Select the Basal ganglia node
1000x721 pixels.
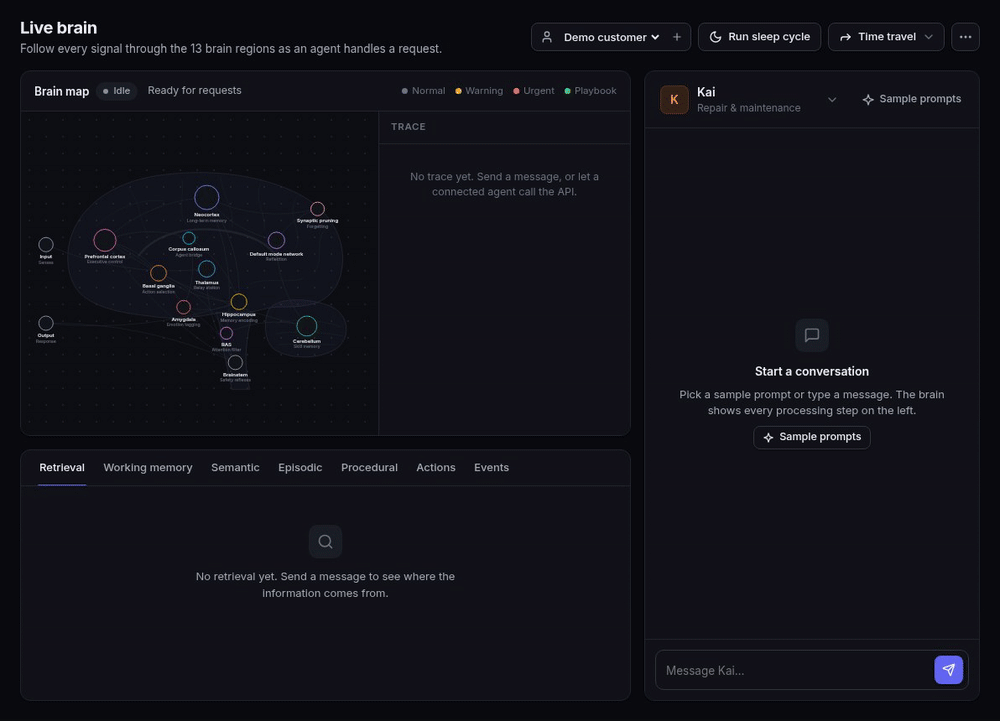coord(158,273)
